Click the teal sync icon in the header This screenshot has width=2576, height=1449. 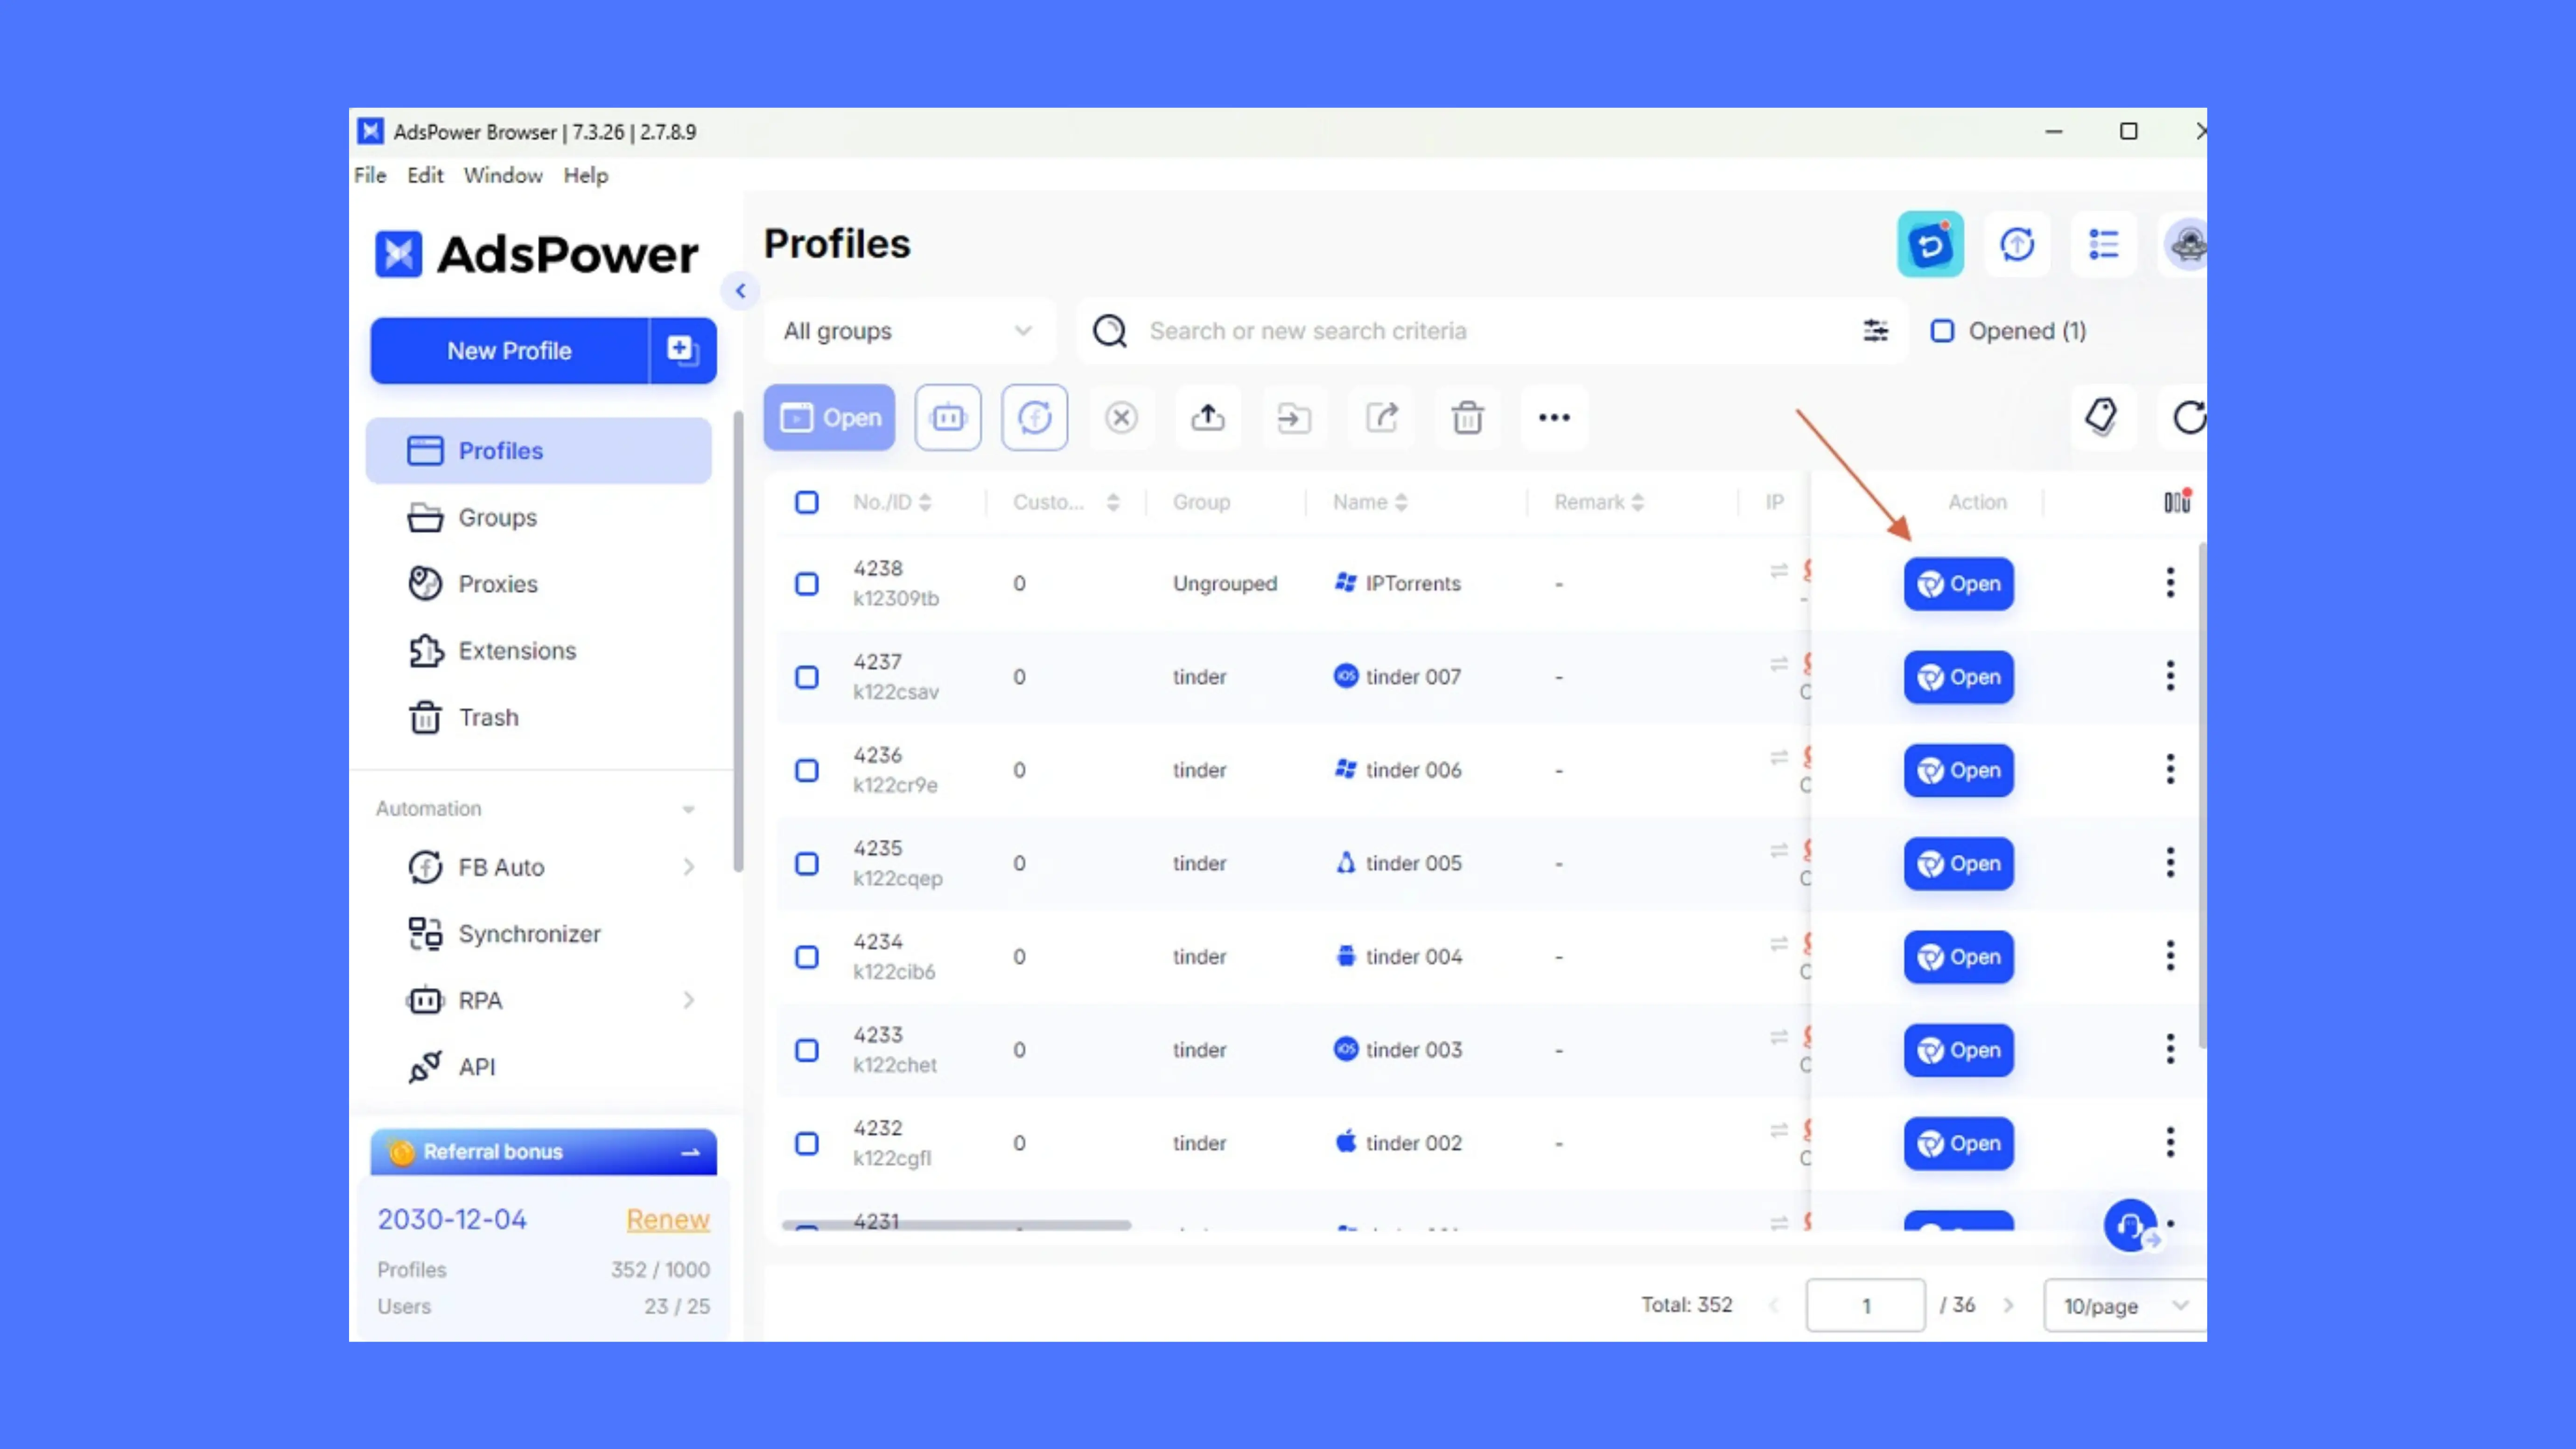(1930, 244)
